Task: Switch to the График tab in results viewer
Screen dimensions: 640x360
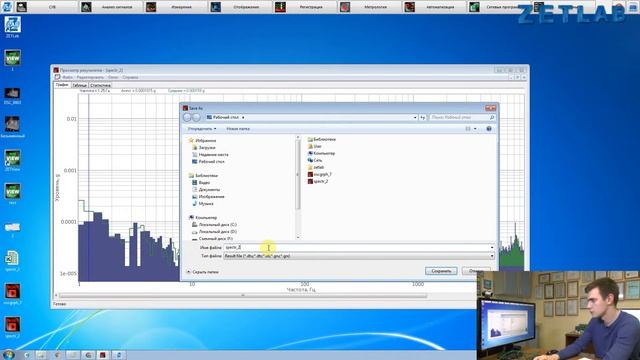Action: 62,85
